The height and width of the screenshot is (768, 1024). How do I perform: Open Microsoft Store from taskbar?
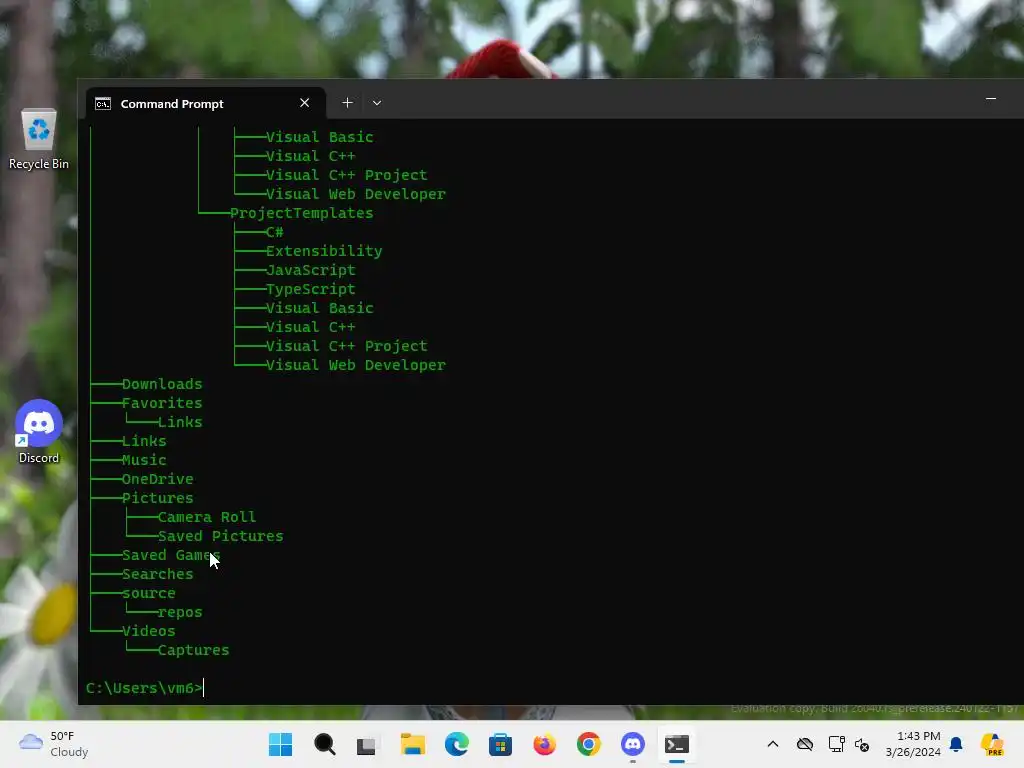point(500,744)
